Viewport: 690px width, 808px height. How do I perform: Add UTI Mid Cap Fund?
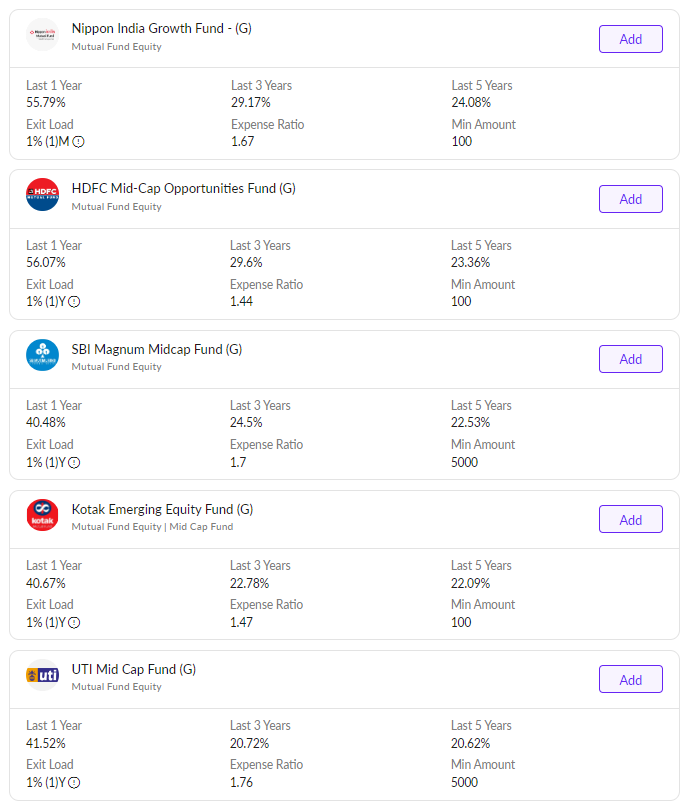pos(630,679)
